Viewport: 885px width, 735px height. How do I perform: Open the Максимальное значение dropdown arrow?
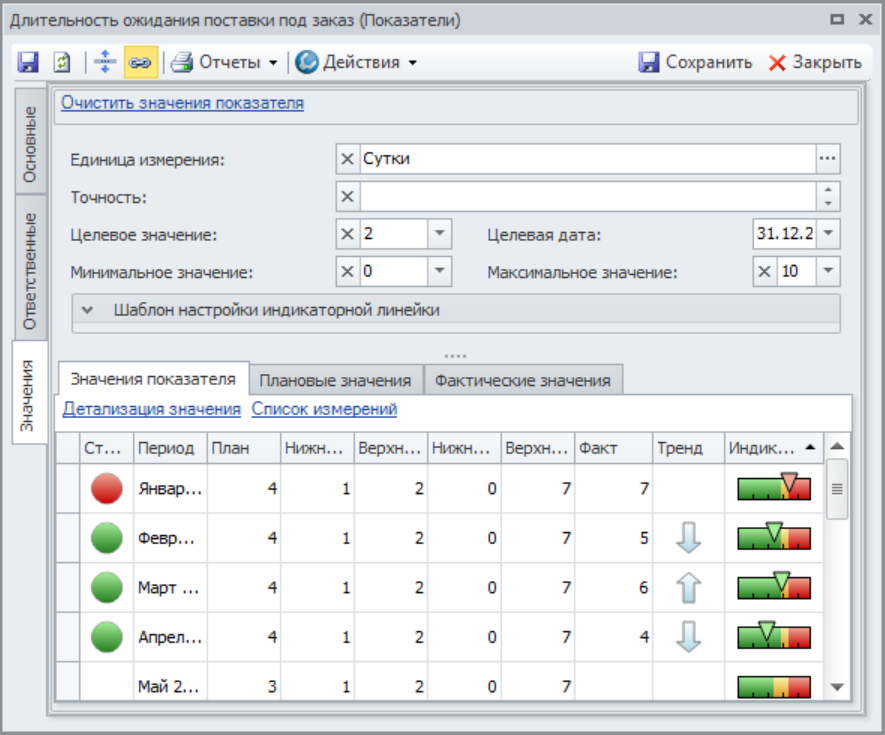(828, 272)
